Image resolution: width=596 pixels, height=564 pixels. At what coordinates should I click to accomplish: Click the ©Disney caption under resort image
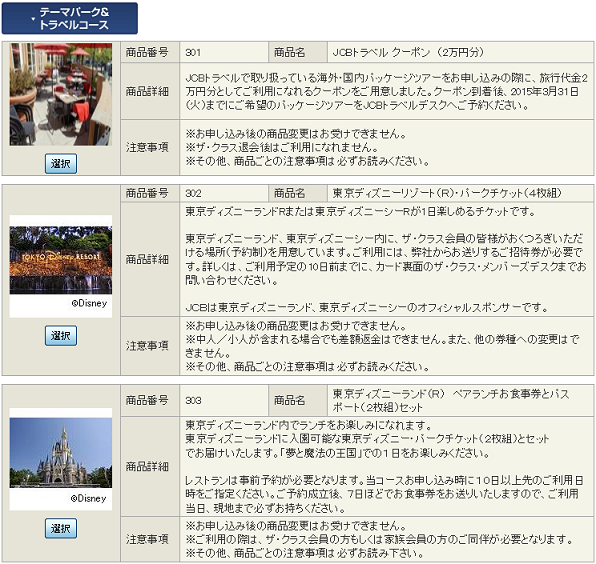coord(89,303)
